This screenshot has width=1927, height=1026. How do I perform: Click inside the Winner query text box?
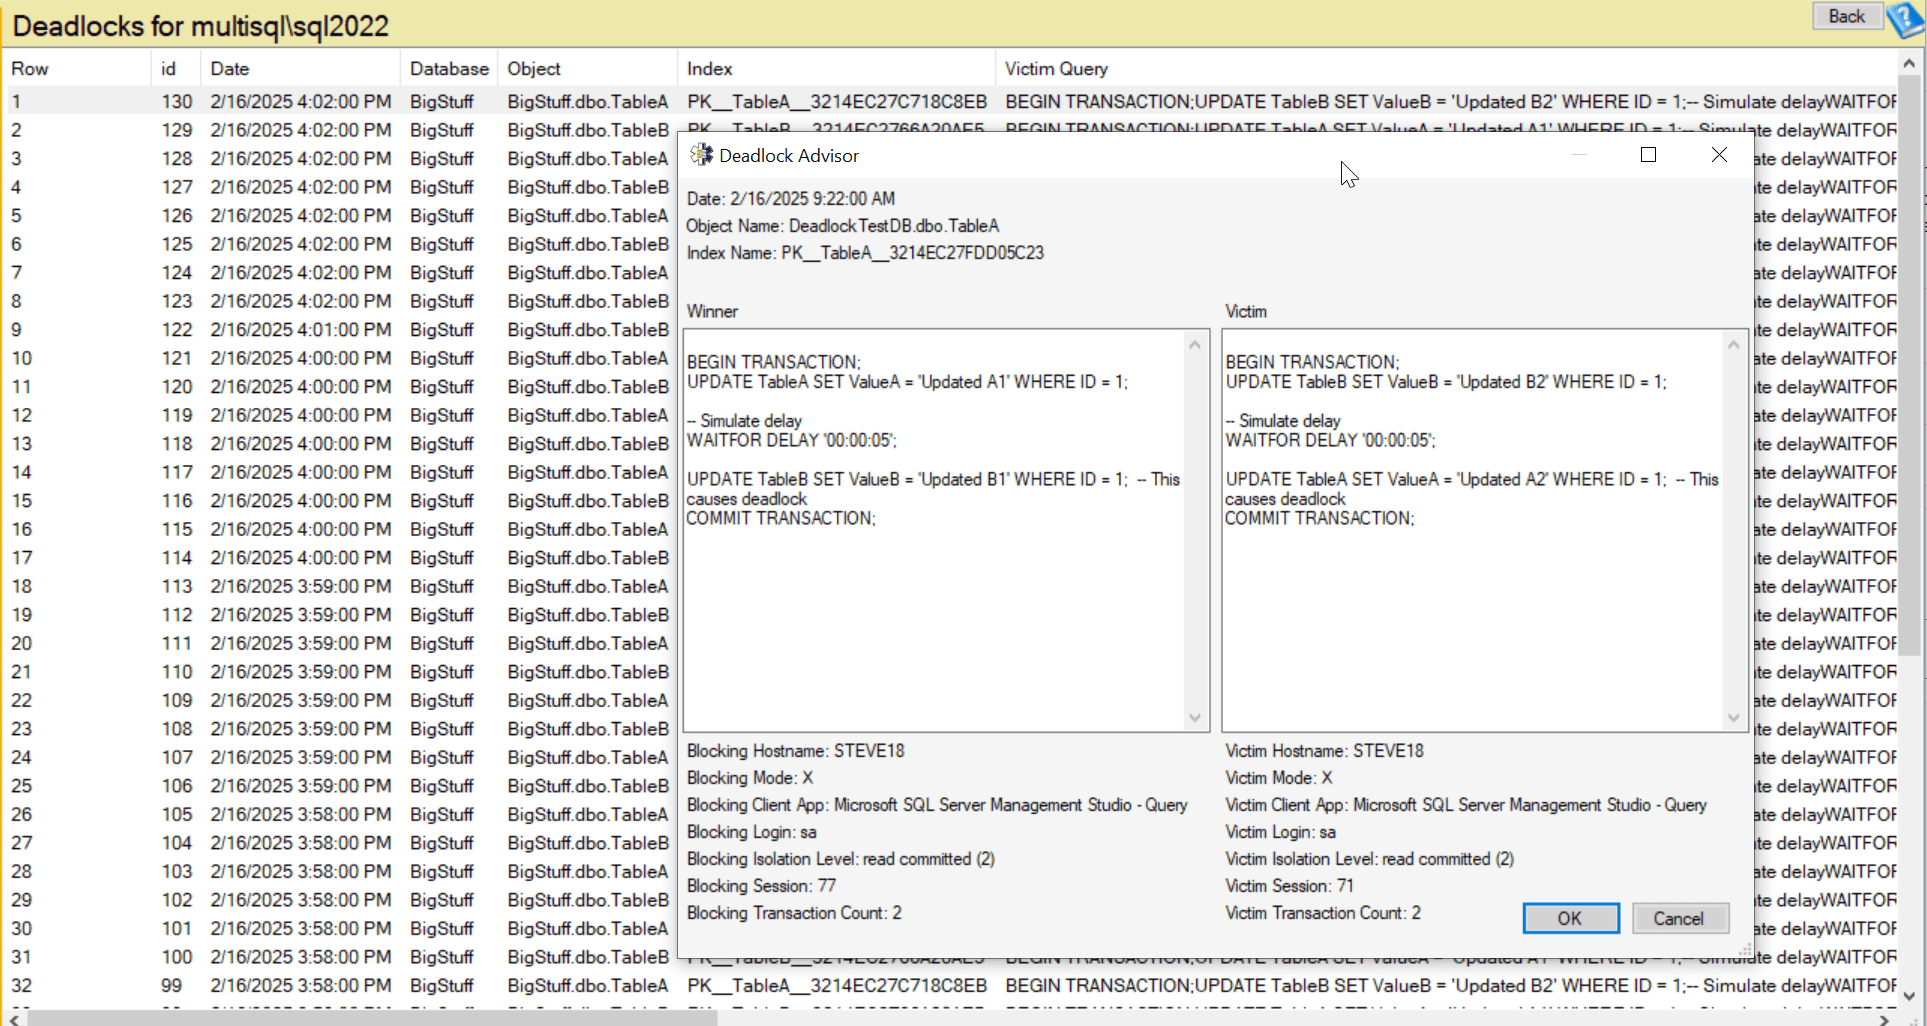[935, 530]
